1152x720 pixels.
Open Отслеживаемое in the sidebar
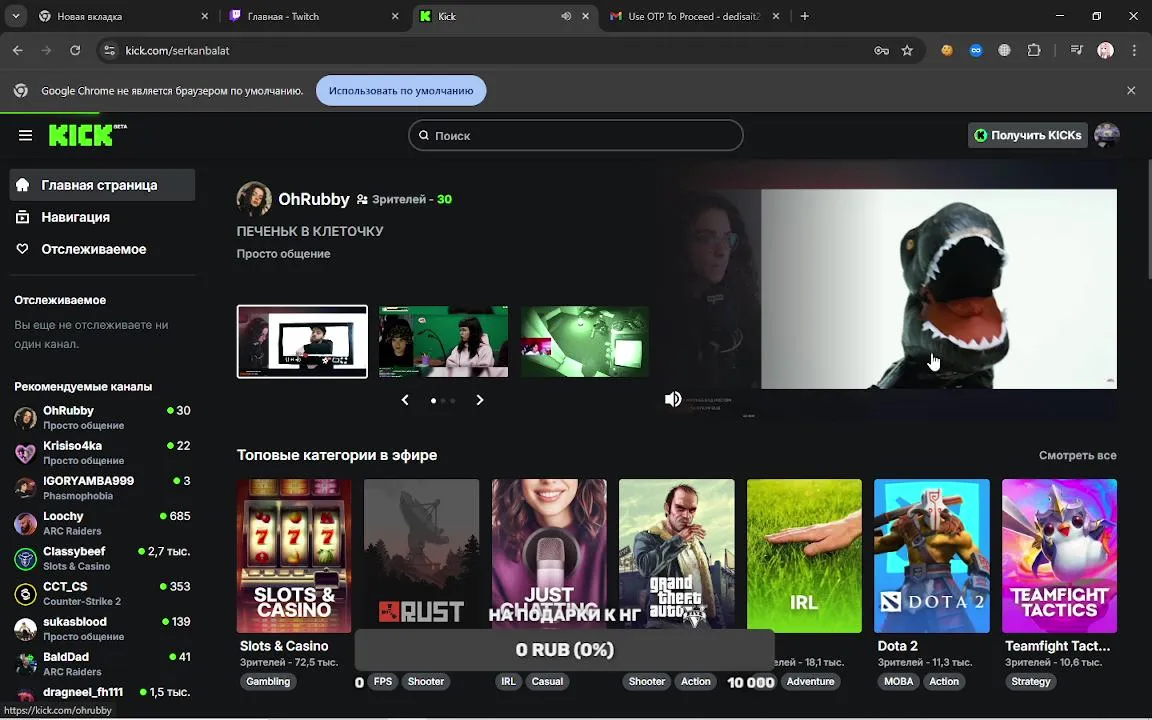pyautogui.click(x=102, y=249)
